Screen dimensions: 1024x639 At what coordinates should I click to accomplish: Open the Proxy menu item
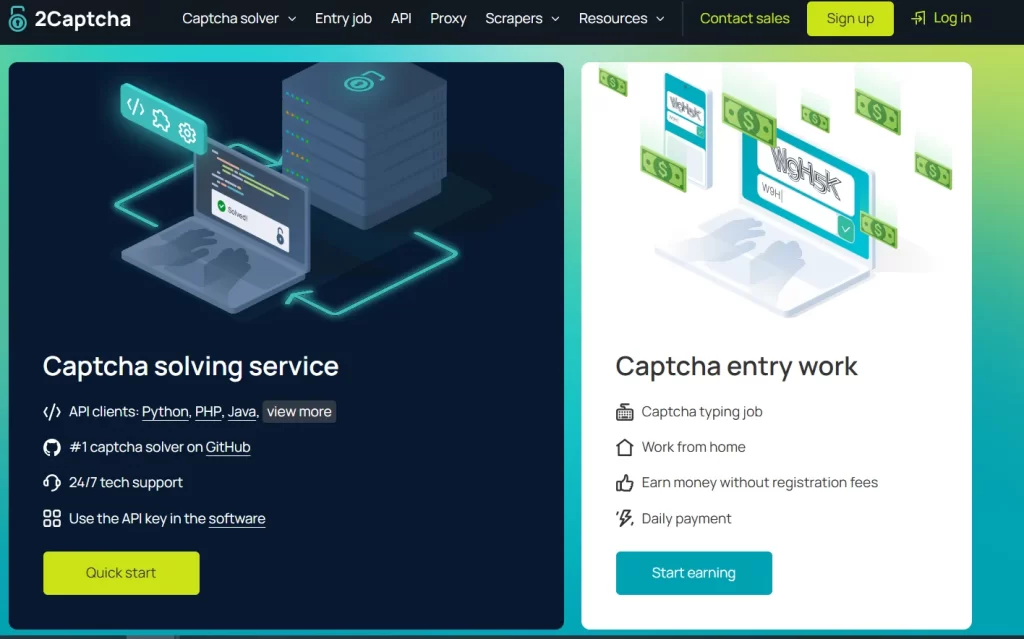click(x=448, y=18)
